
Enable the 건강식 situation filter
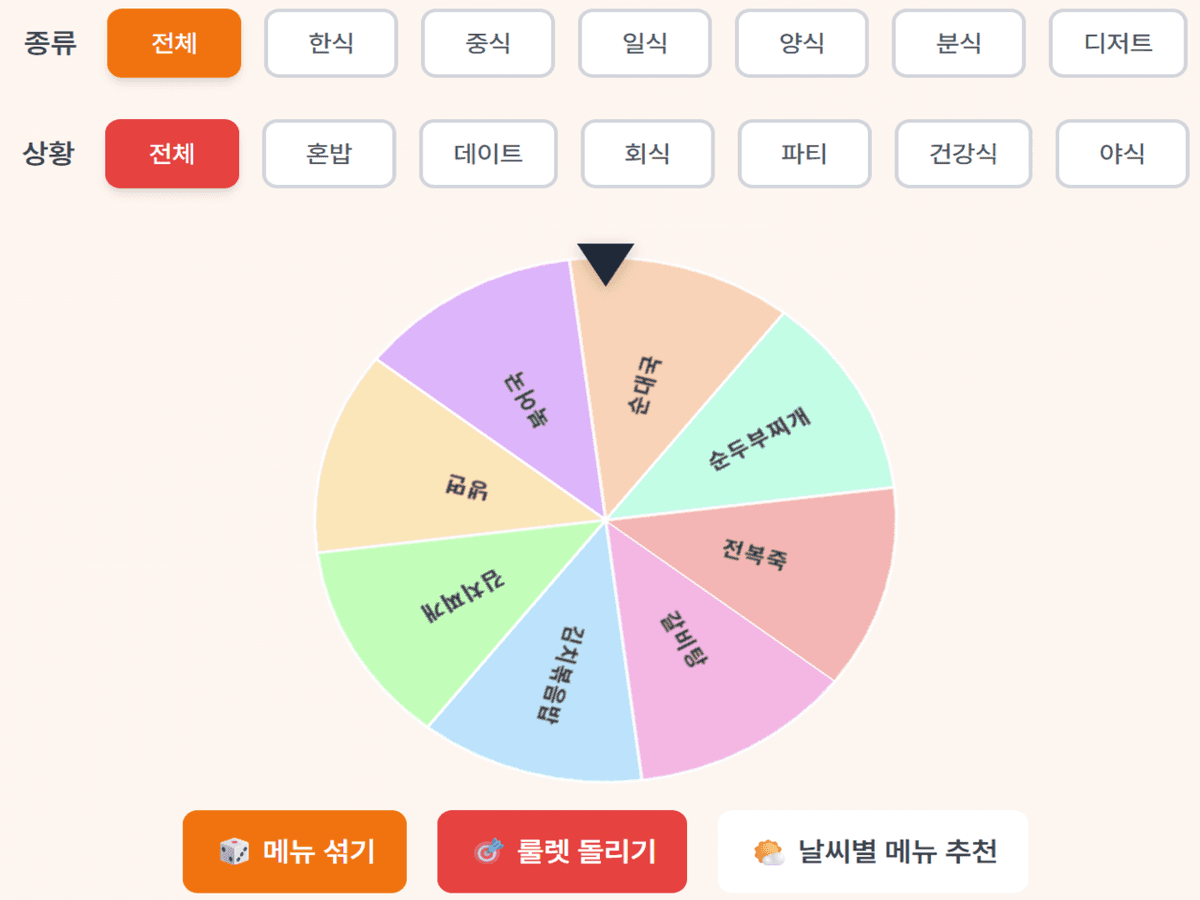(x=963, y=154)
